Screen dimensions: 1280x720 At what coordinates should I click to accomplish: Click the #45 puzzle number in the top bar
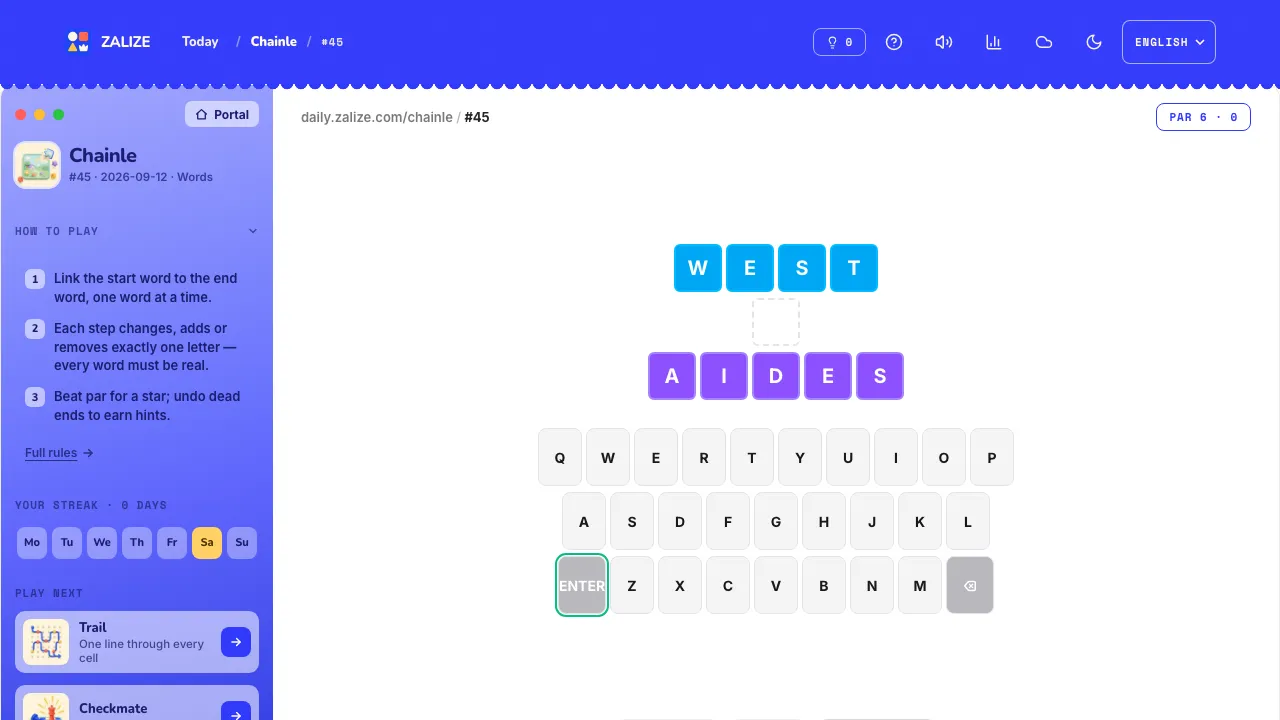(332, 42)
